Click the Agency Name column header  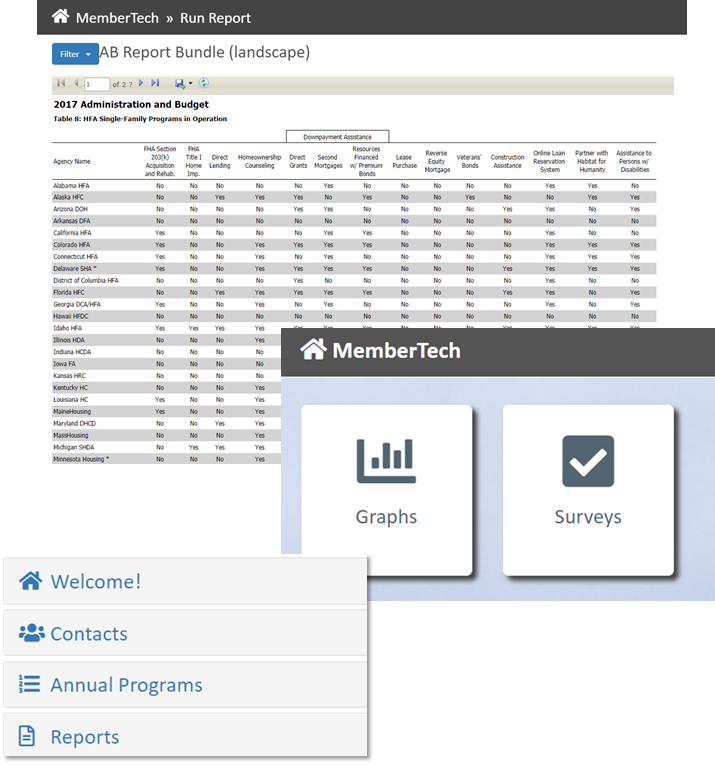point(72,161)
